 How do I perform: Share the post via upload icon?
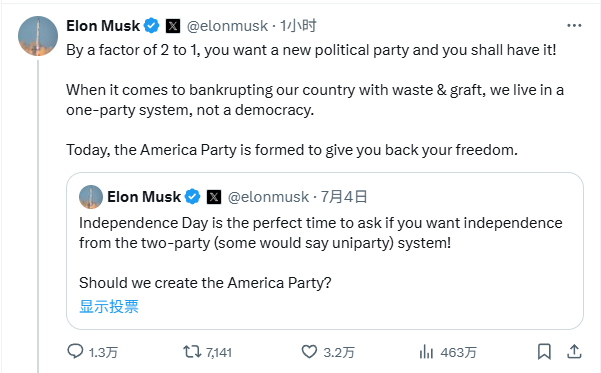[x=574, y=352]
